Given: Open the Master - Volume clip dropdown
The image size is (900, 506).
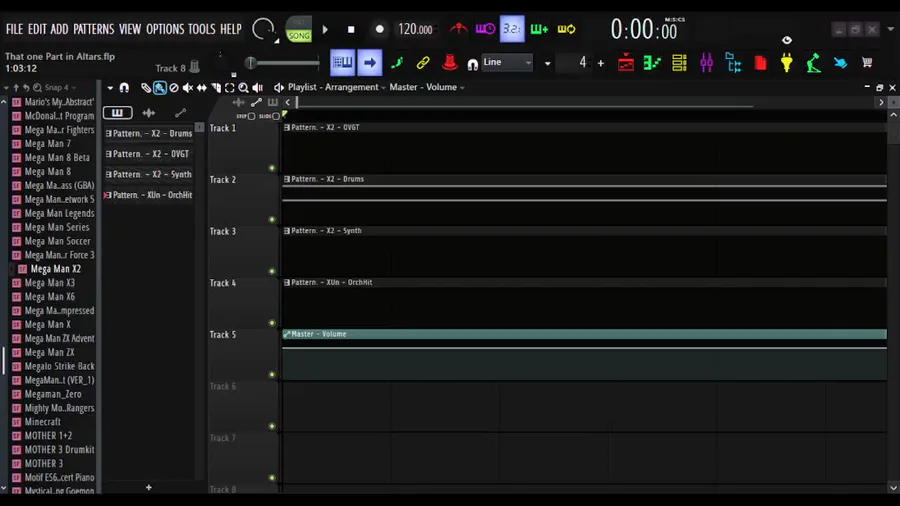Looking at the screenshot, I should click(x=427, y=87).
